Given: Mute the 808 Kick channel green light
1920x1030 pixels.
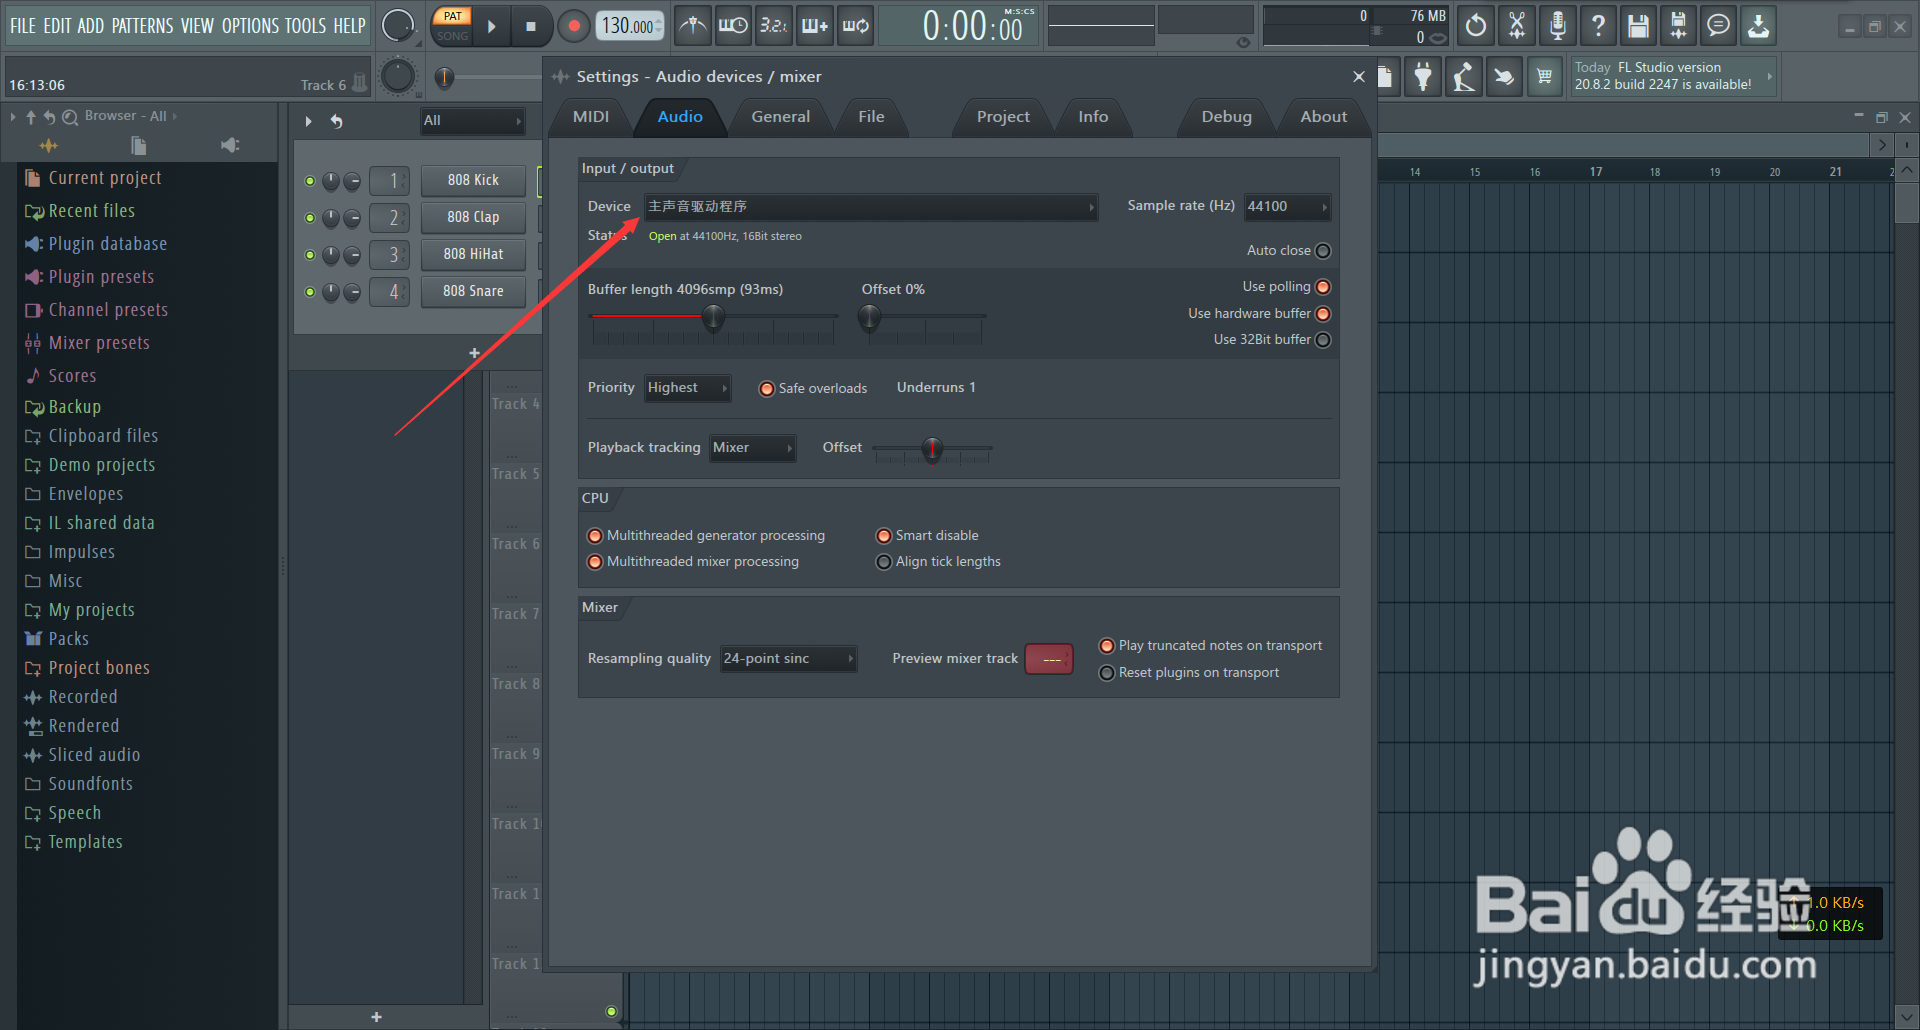Looking at the screenshot, I should (310, 181).
